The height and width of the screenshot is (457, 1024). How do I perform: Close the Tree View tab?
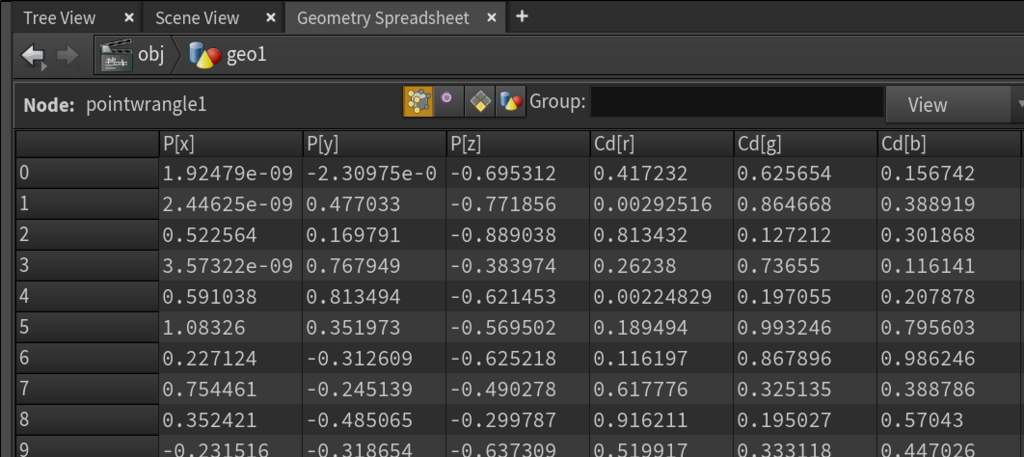click(129, 18)
